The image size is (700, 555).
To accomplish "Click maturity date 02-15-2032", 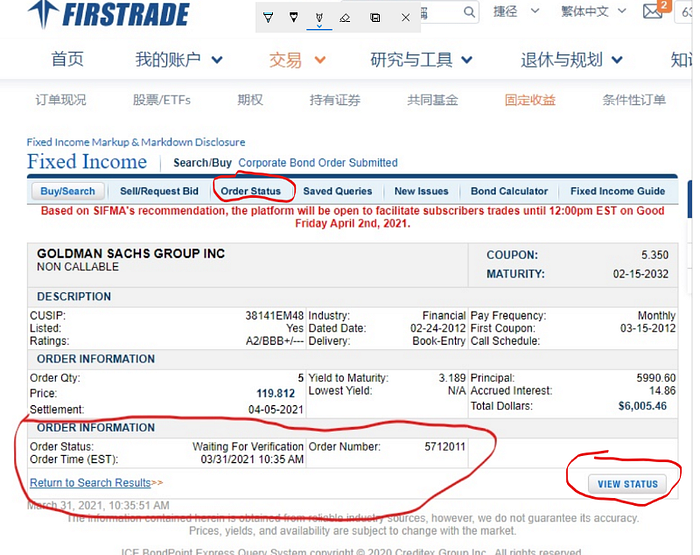I will [641, 274].
